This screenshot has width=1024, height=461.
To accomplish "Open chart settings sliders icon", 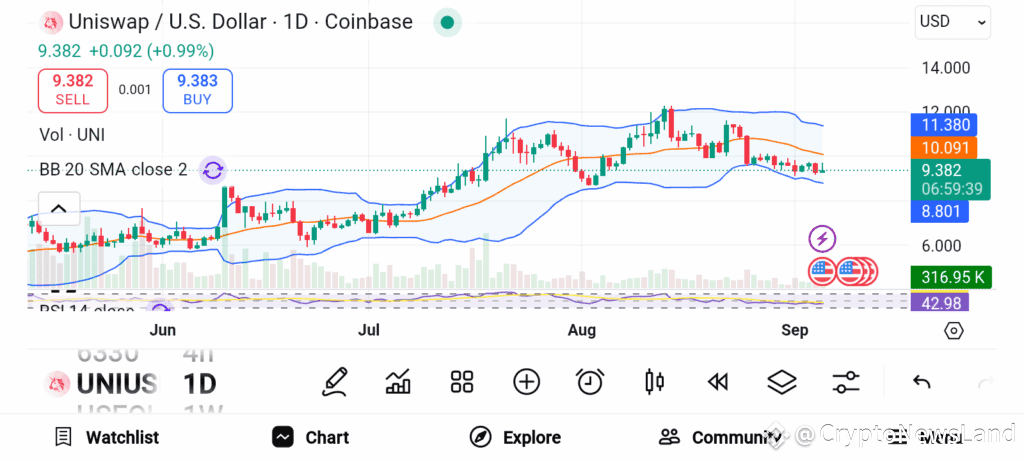I will (846, 382).
